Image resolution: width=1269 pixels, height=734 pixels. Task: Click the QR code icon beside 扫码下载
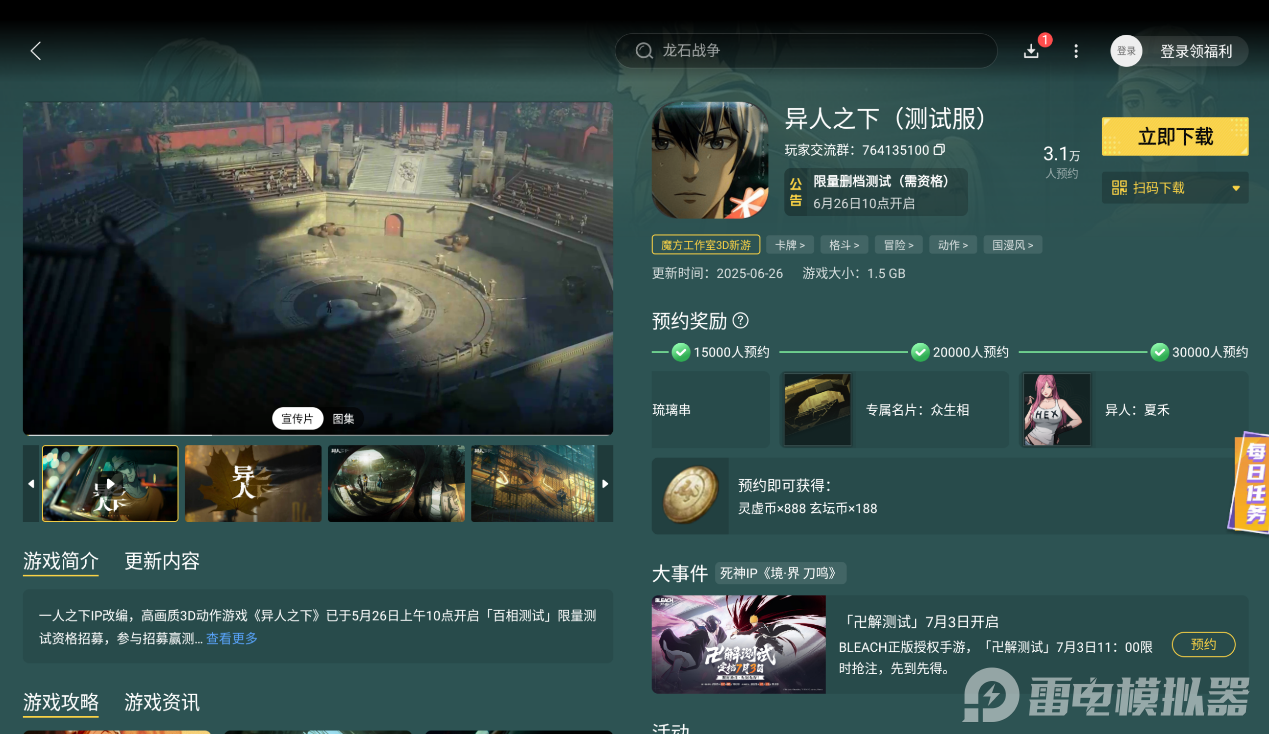(x=1119, y=188)
